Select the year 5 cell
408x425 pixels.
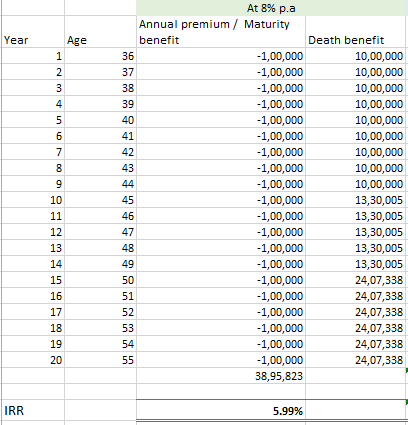tap(33, 120)
